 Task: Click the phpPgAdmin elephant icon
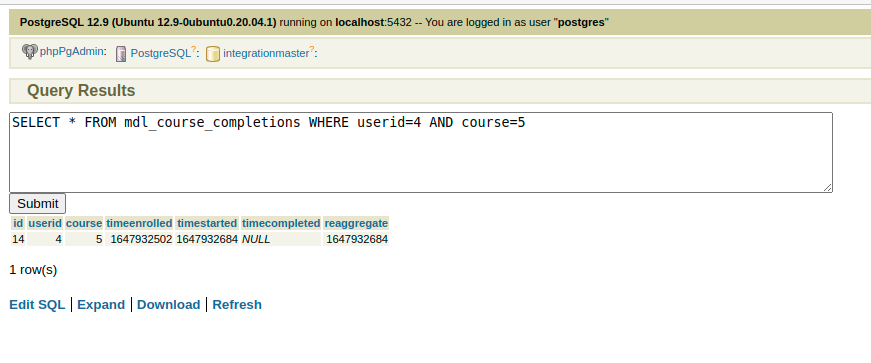click(29, 52)
